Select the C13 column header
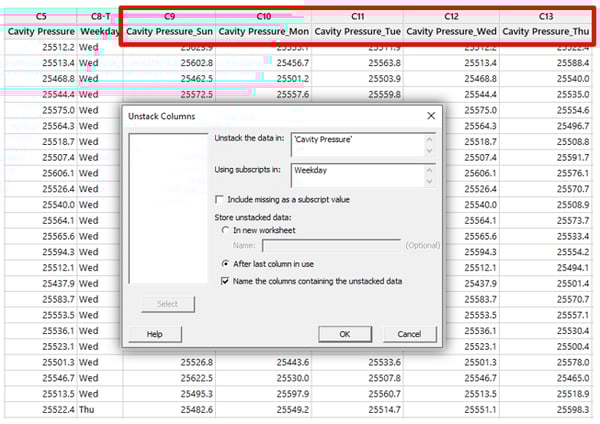This screenshot has height=424, width=600. [x=545, y=16]
